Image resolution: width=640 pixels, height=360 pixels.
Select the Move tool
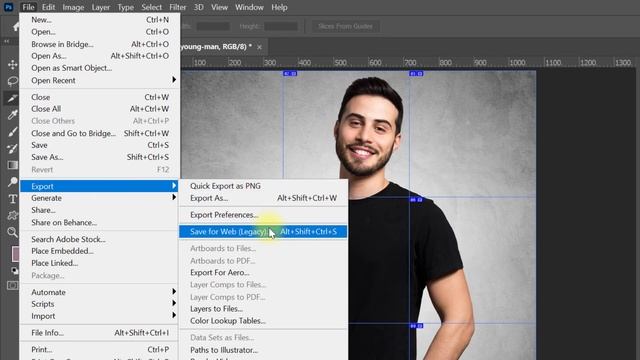pyautogui.click(x=13, y=64)
